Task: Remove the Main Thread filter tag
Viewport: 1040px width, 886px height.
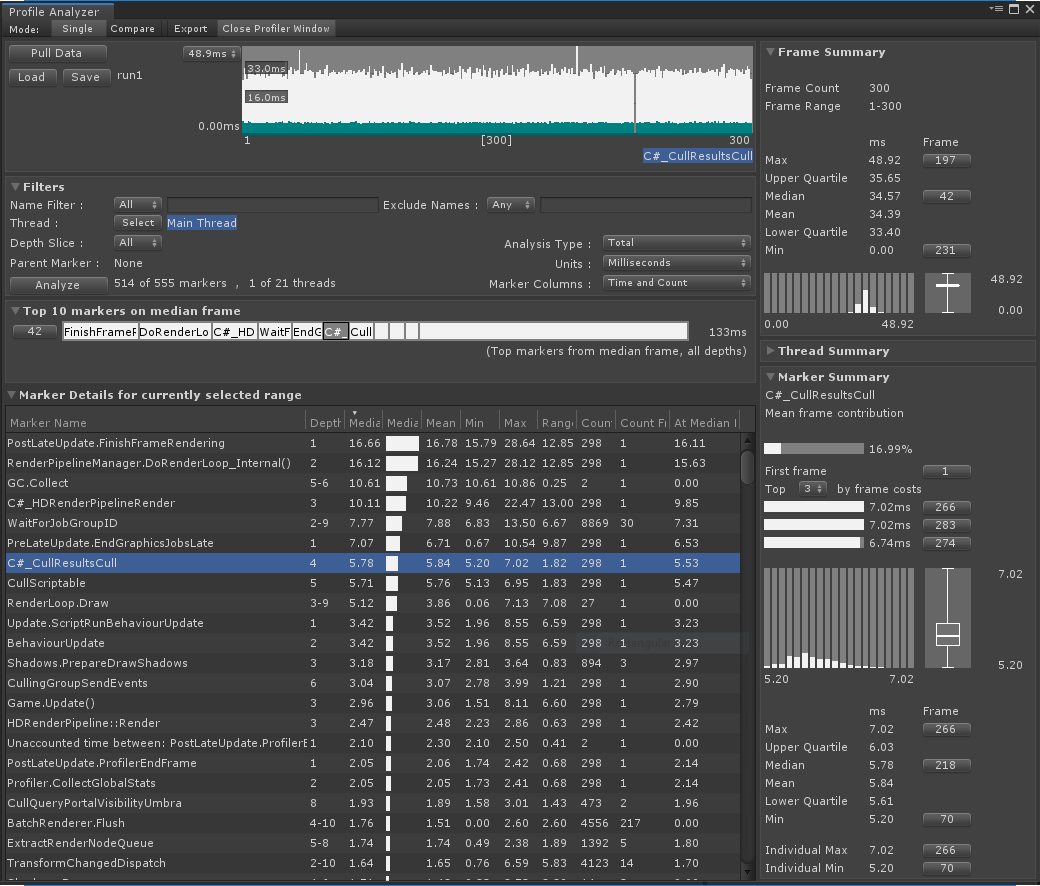Action: (x=201, y=223)
